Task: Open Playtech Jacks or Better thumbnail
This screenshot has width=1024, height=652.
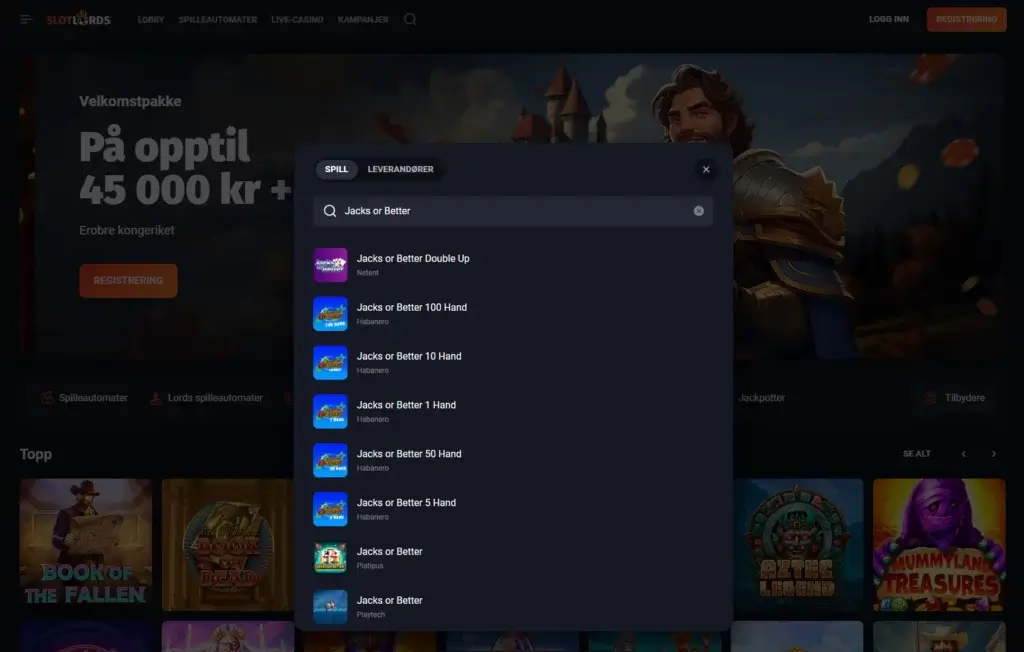Action: pos(330,607)
